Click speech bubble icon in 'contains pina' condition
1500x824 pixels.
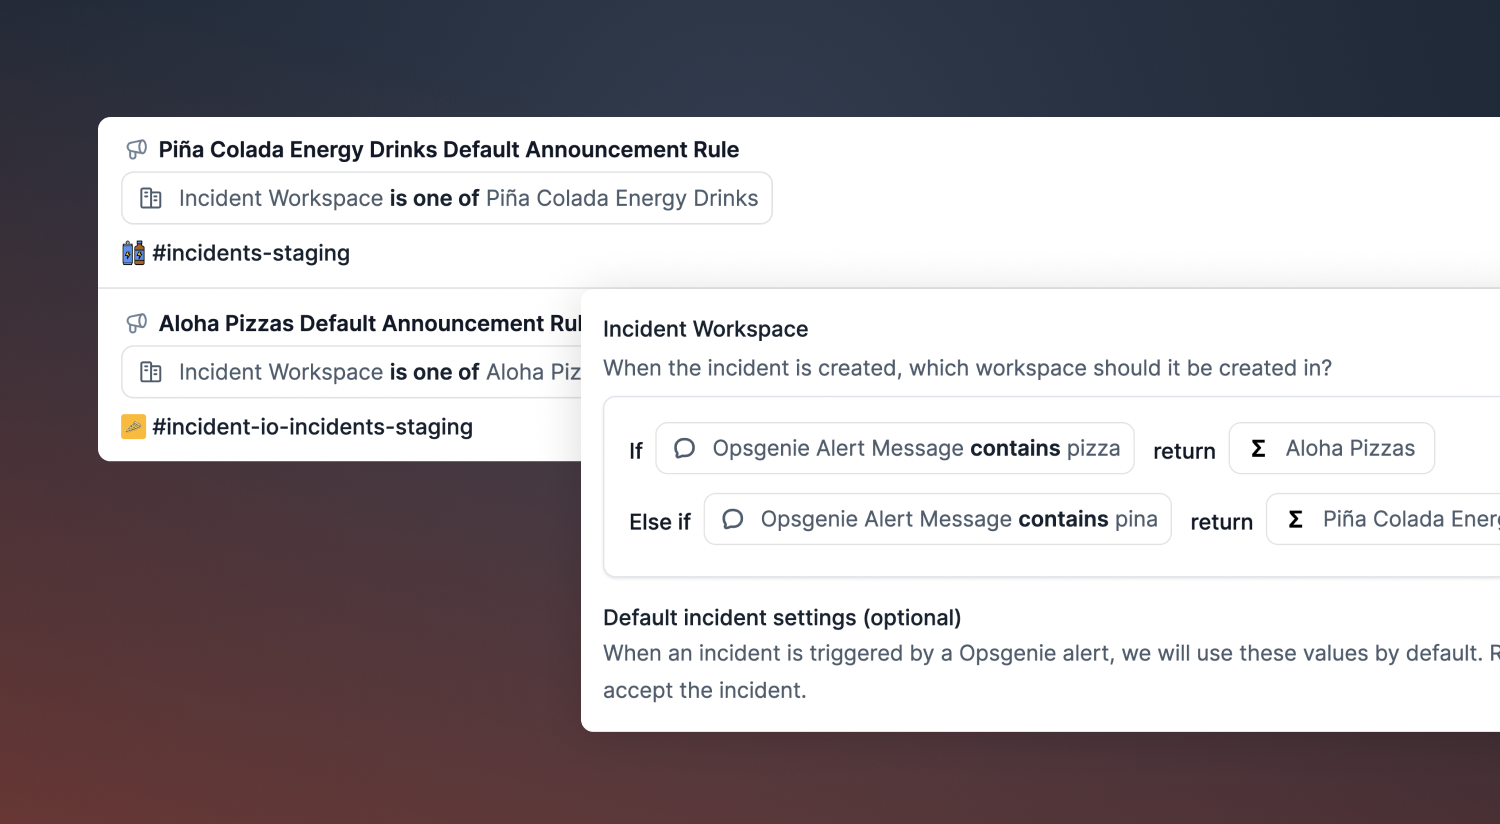(732, 519)
